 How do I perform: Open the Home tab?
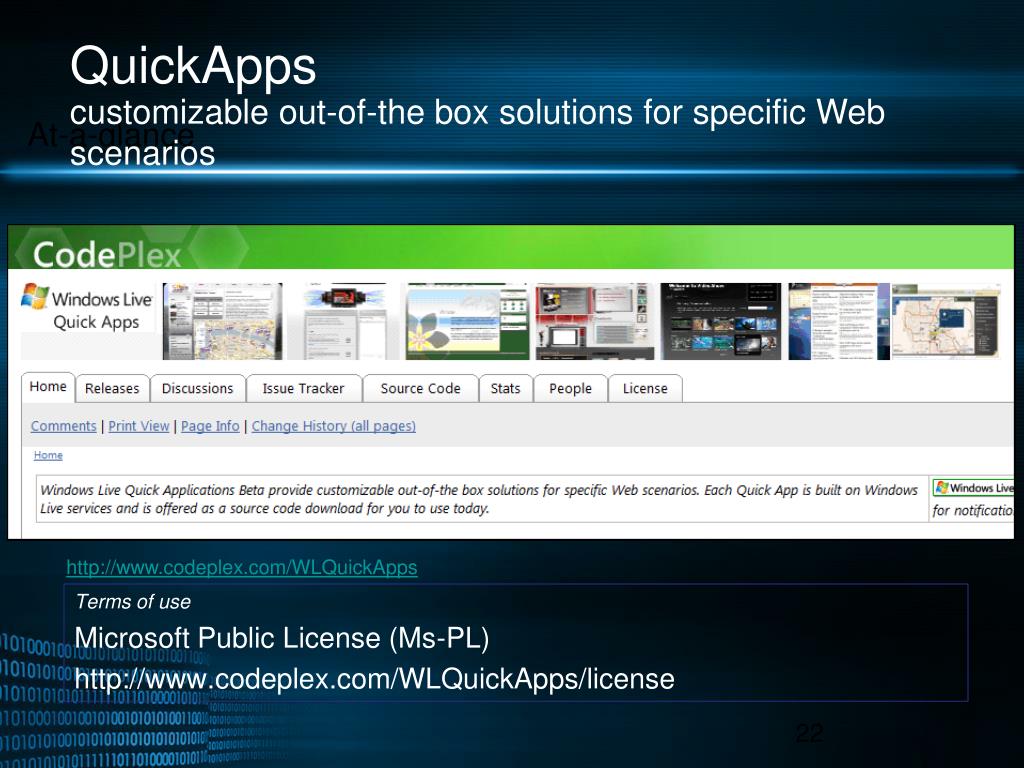[48, 387]
